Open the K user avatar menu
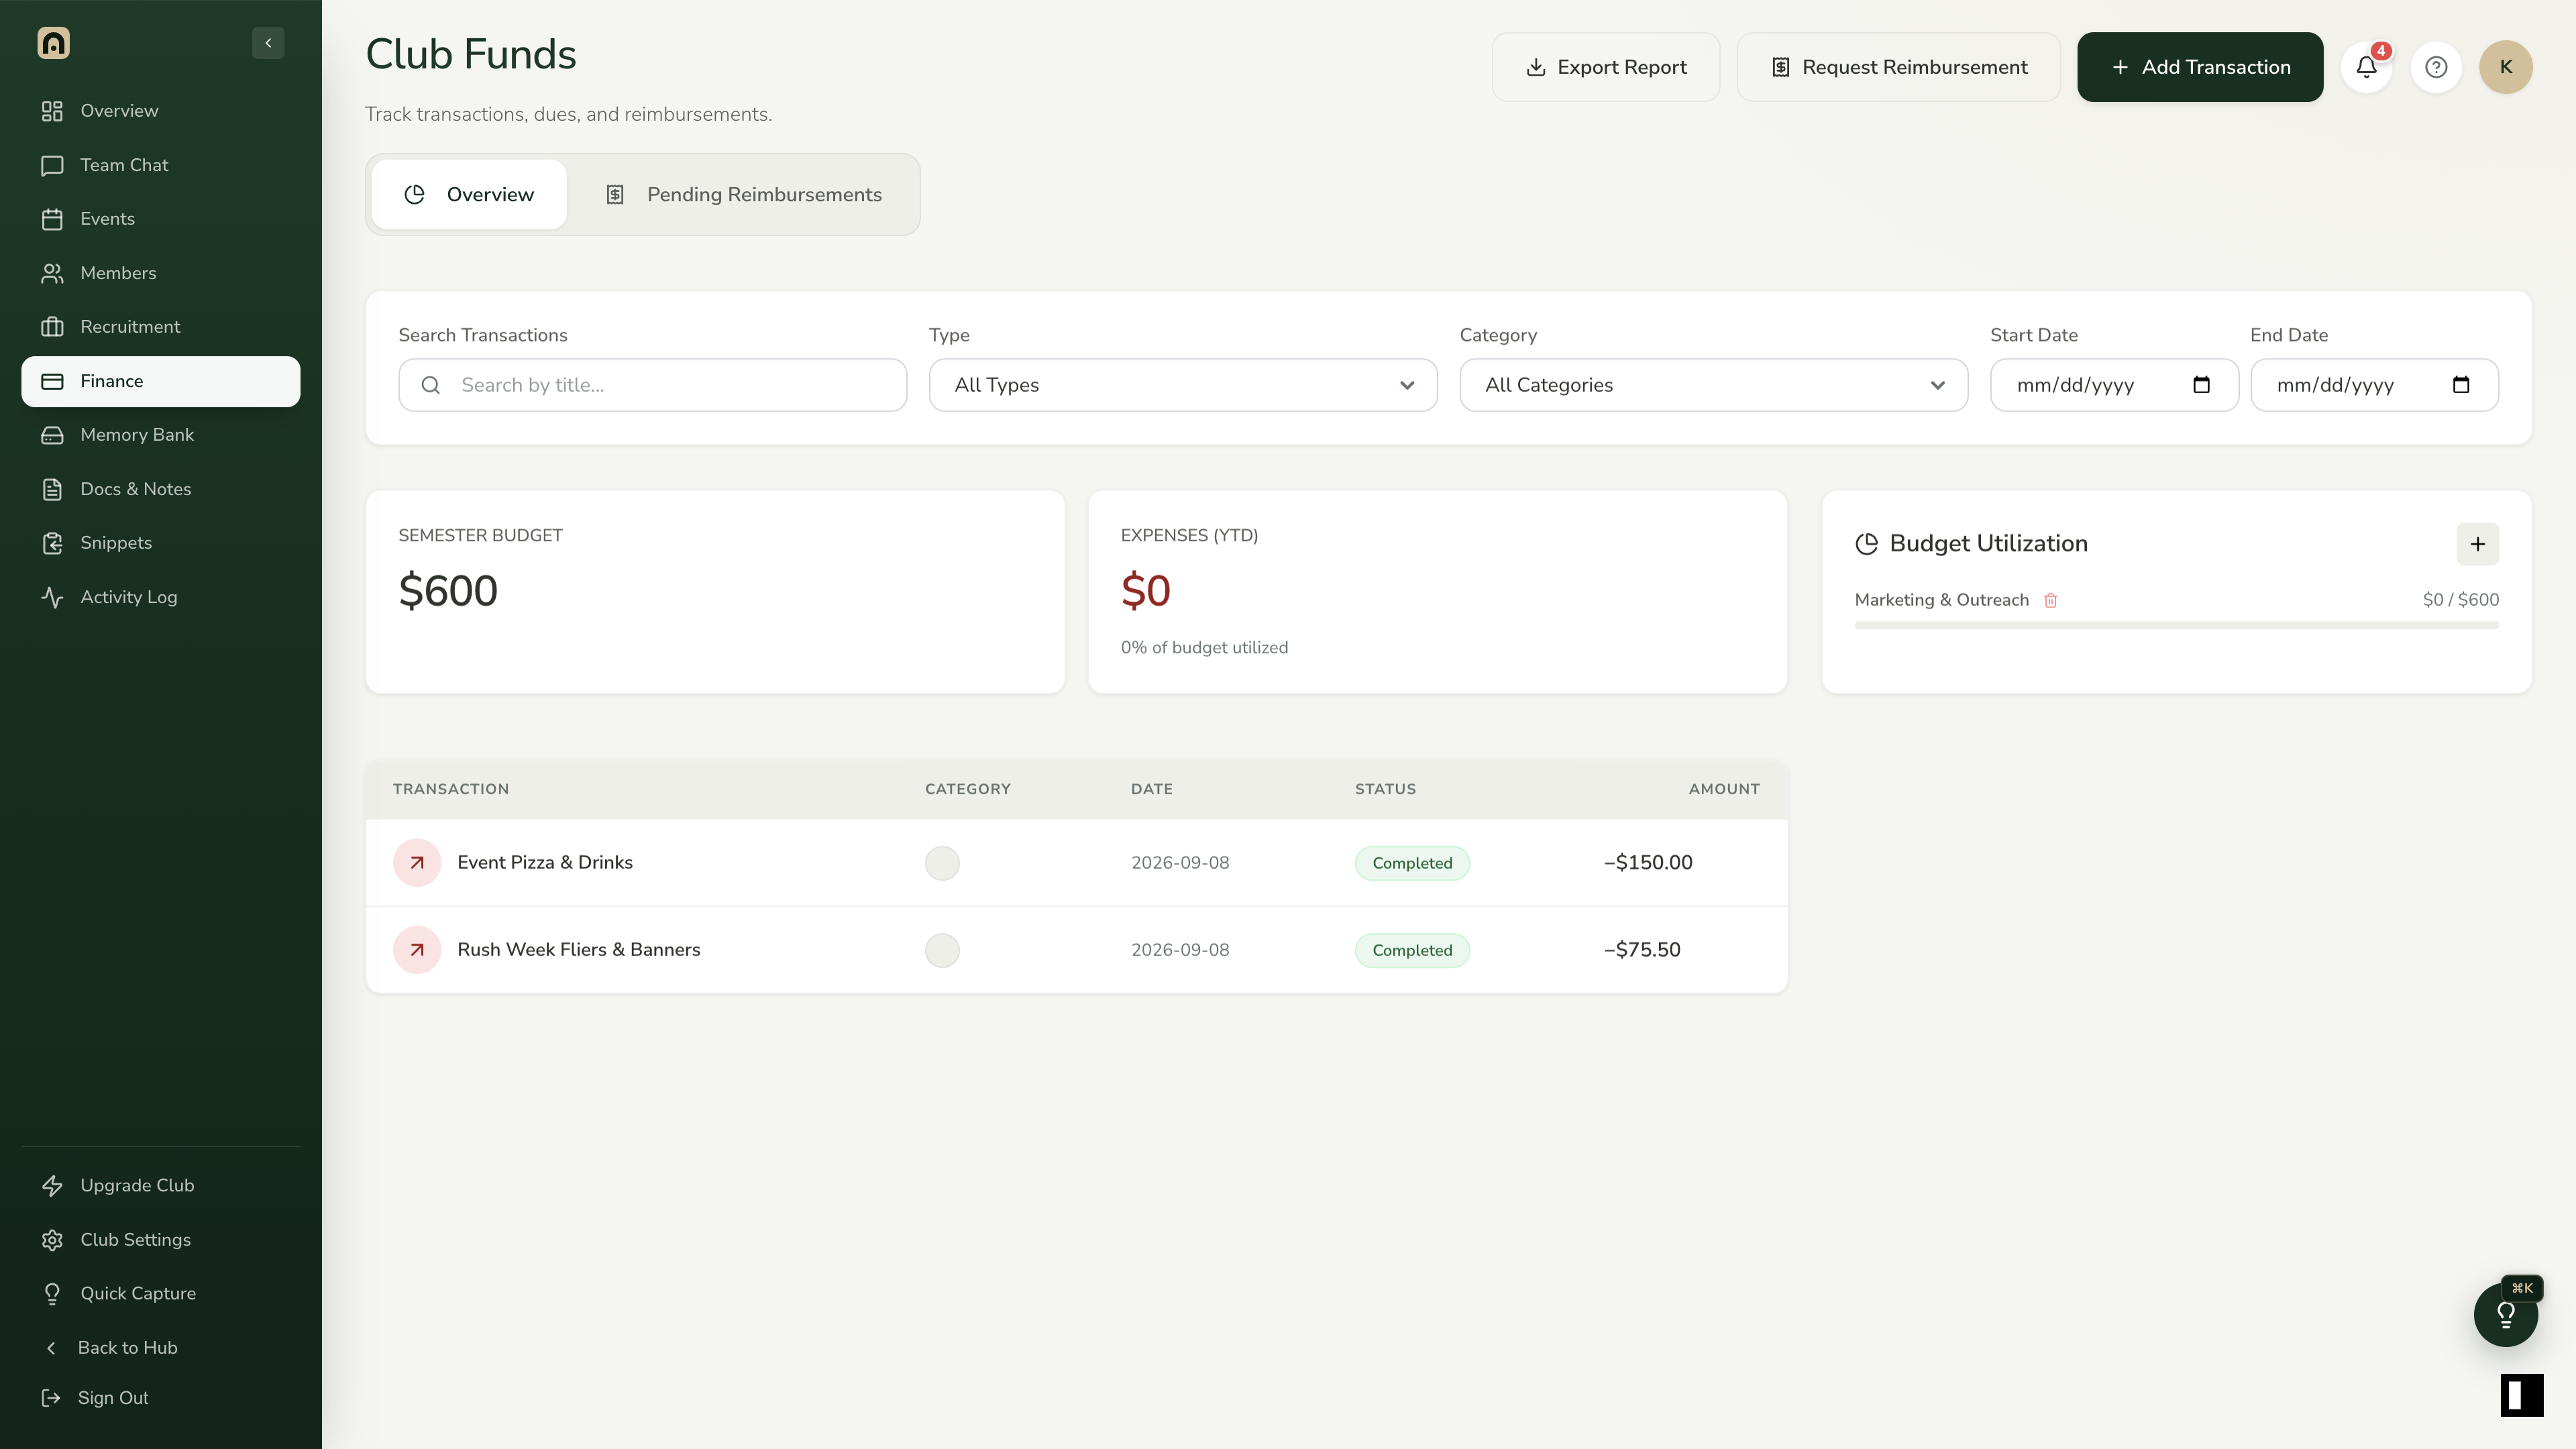 (2506, 67)
